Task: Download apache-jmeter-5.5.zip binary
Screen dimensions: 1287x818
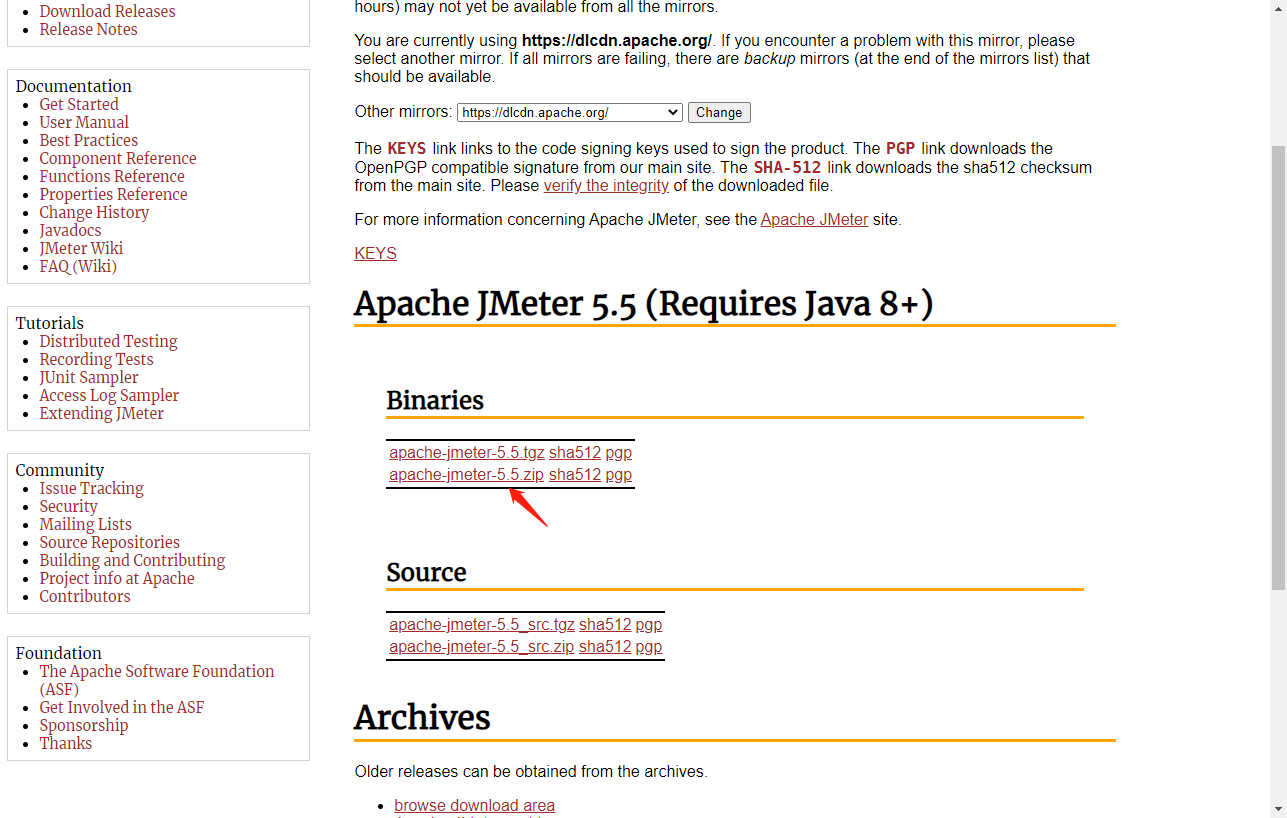Action: tap(466, 474)
